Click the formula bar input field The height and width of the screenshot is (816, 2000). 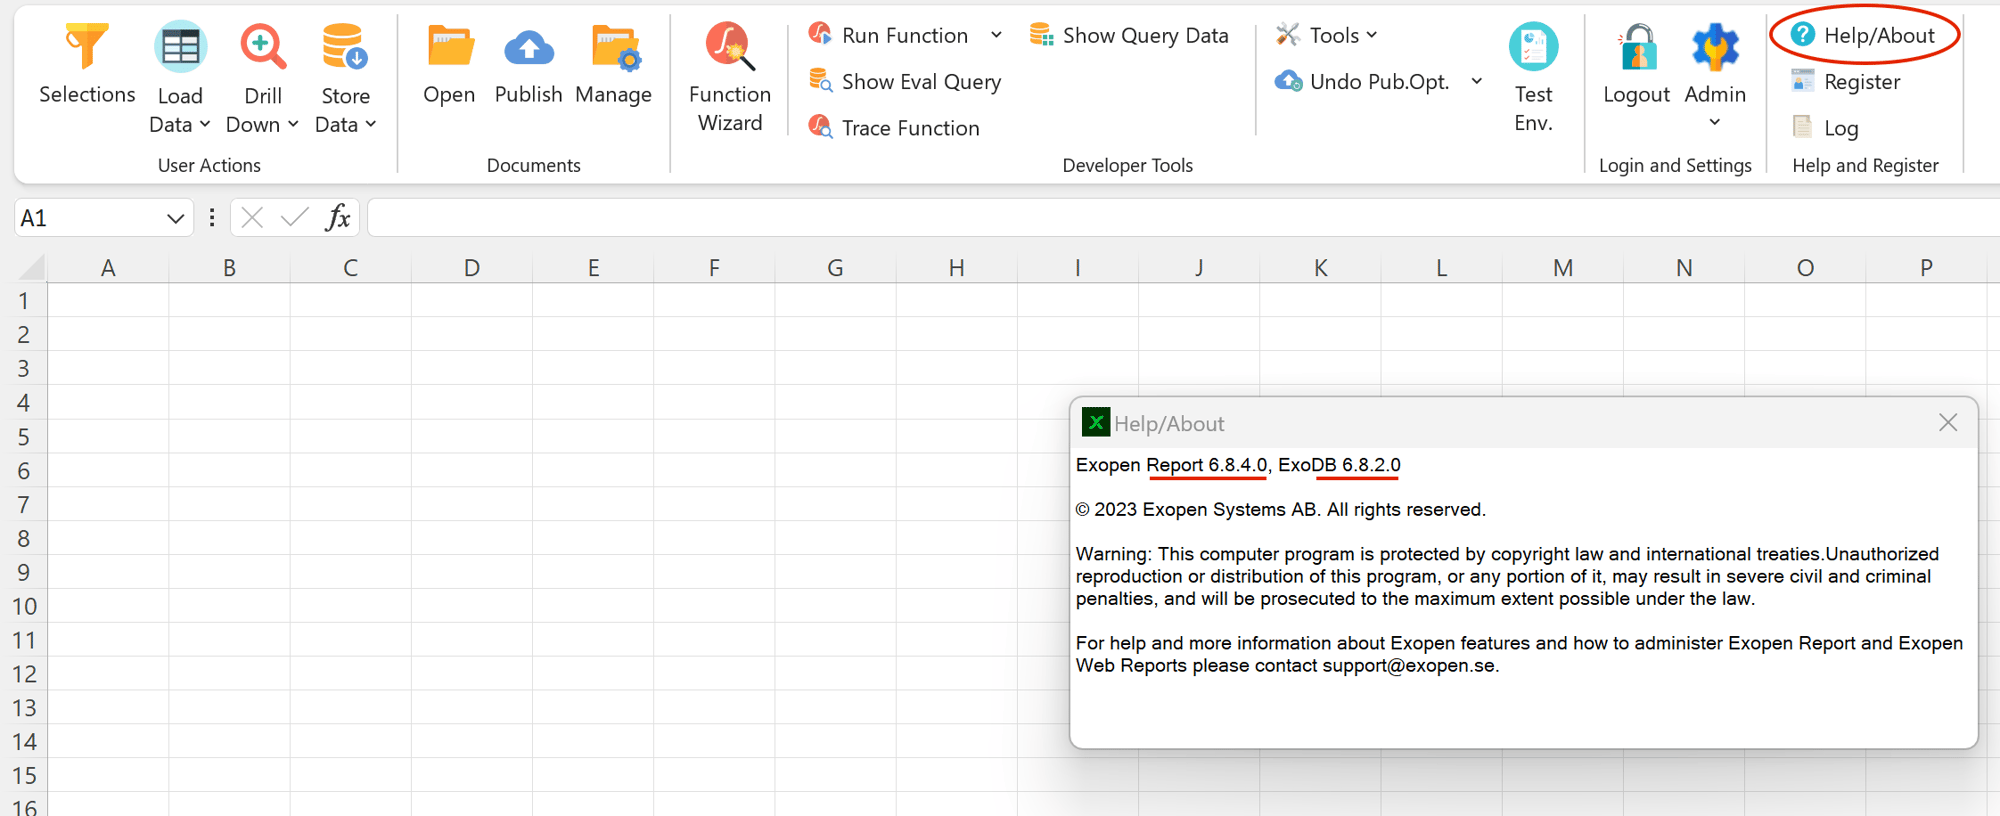click(1184, 218)
